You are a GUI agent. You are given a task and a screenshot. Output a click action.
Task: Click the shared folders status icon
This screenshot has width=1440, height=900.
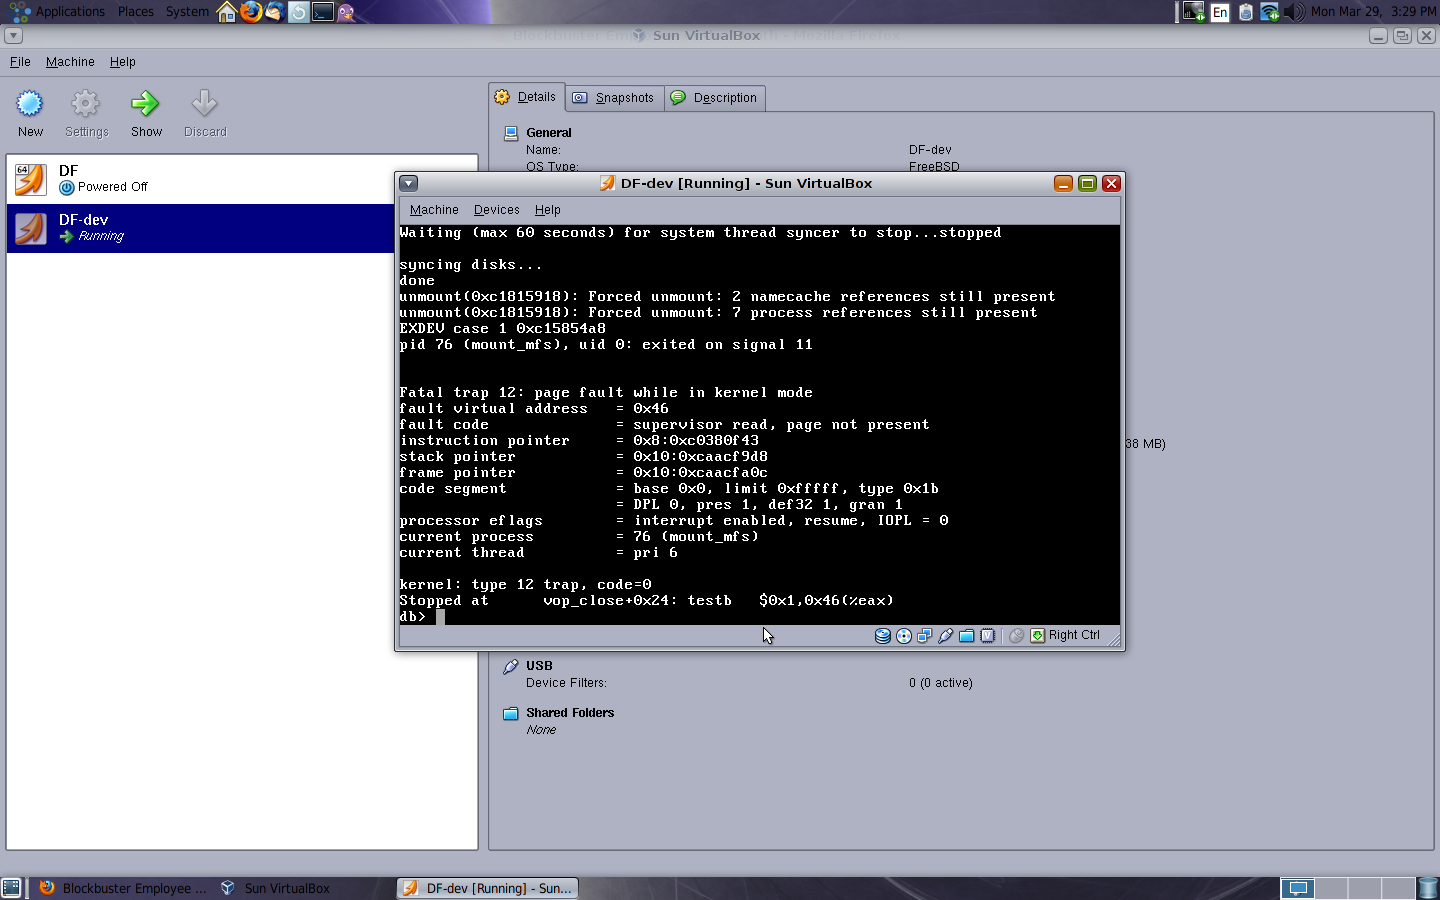(967, 636)
